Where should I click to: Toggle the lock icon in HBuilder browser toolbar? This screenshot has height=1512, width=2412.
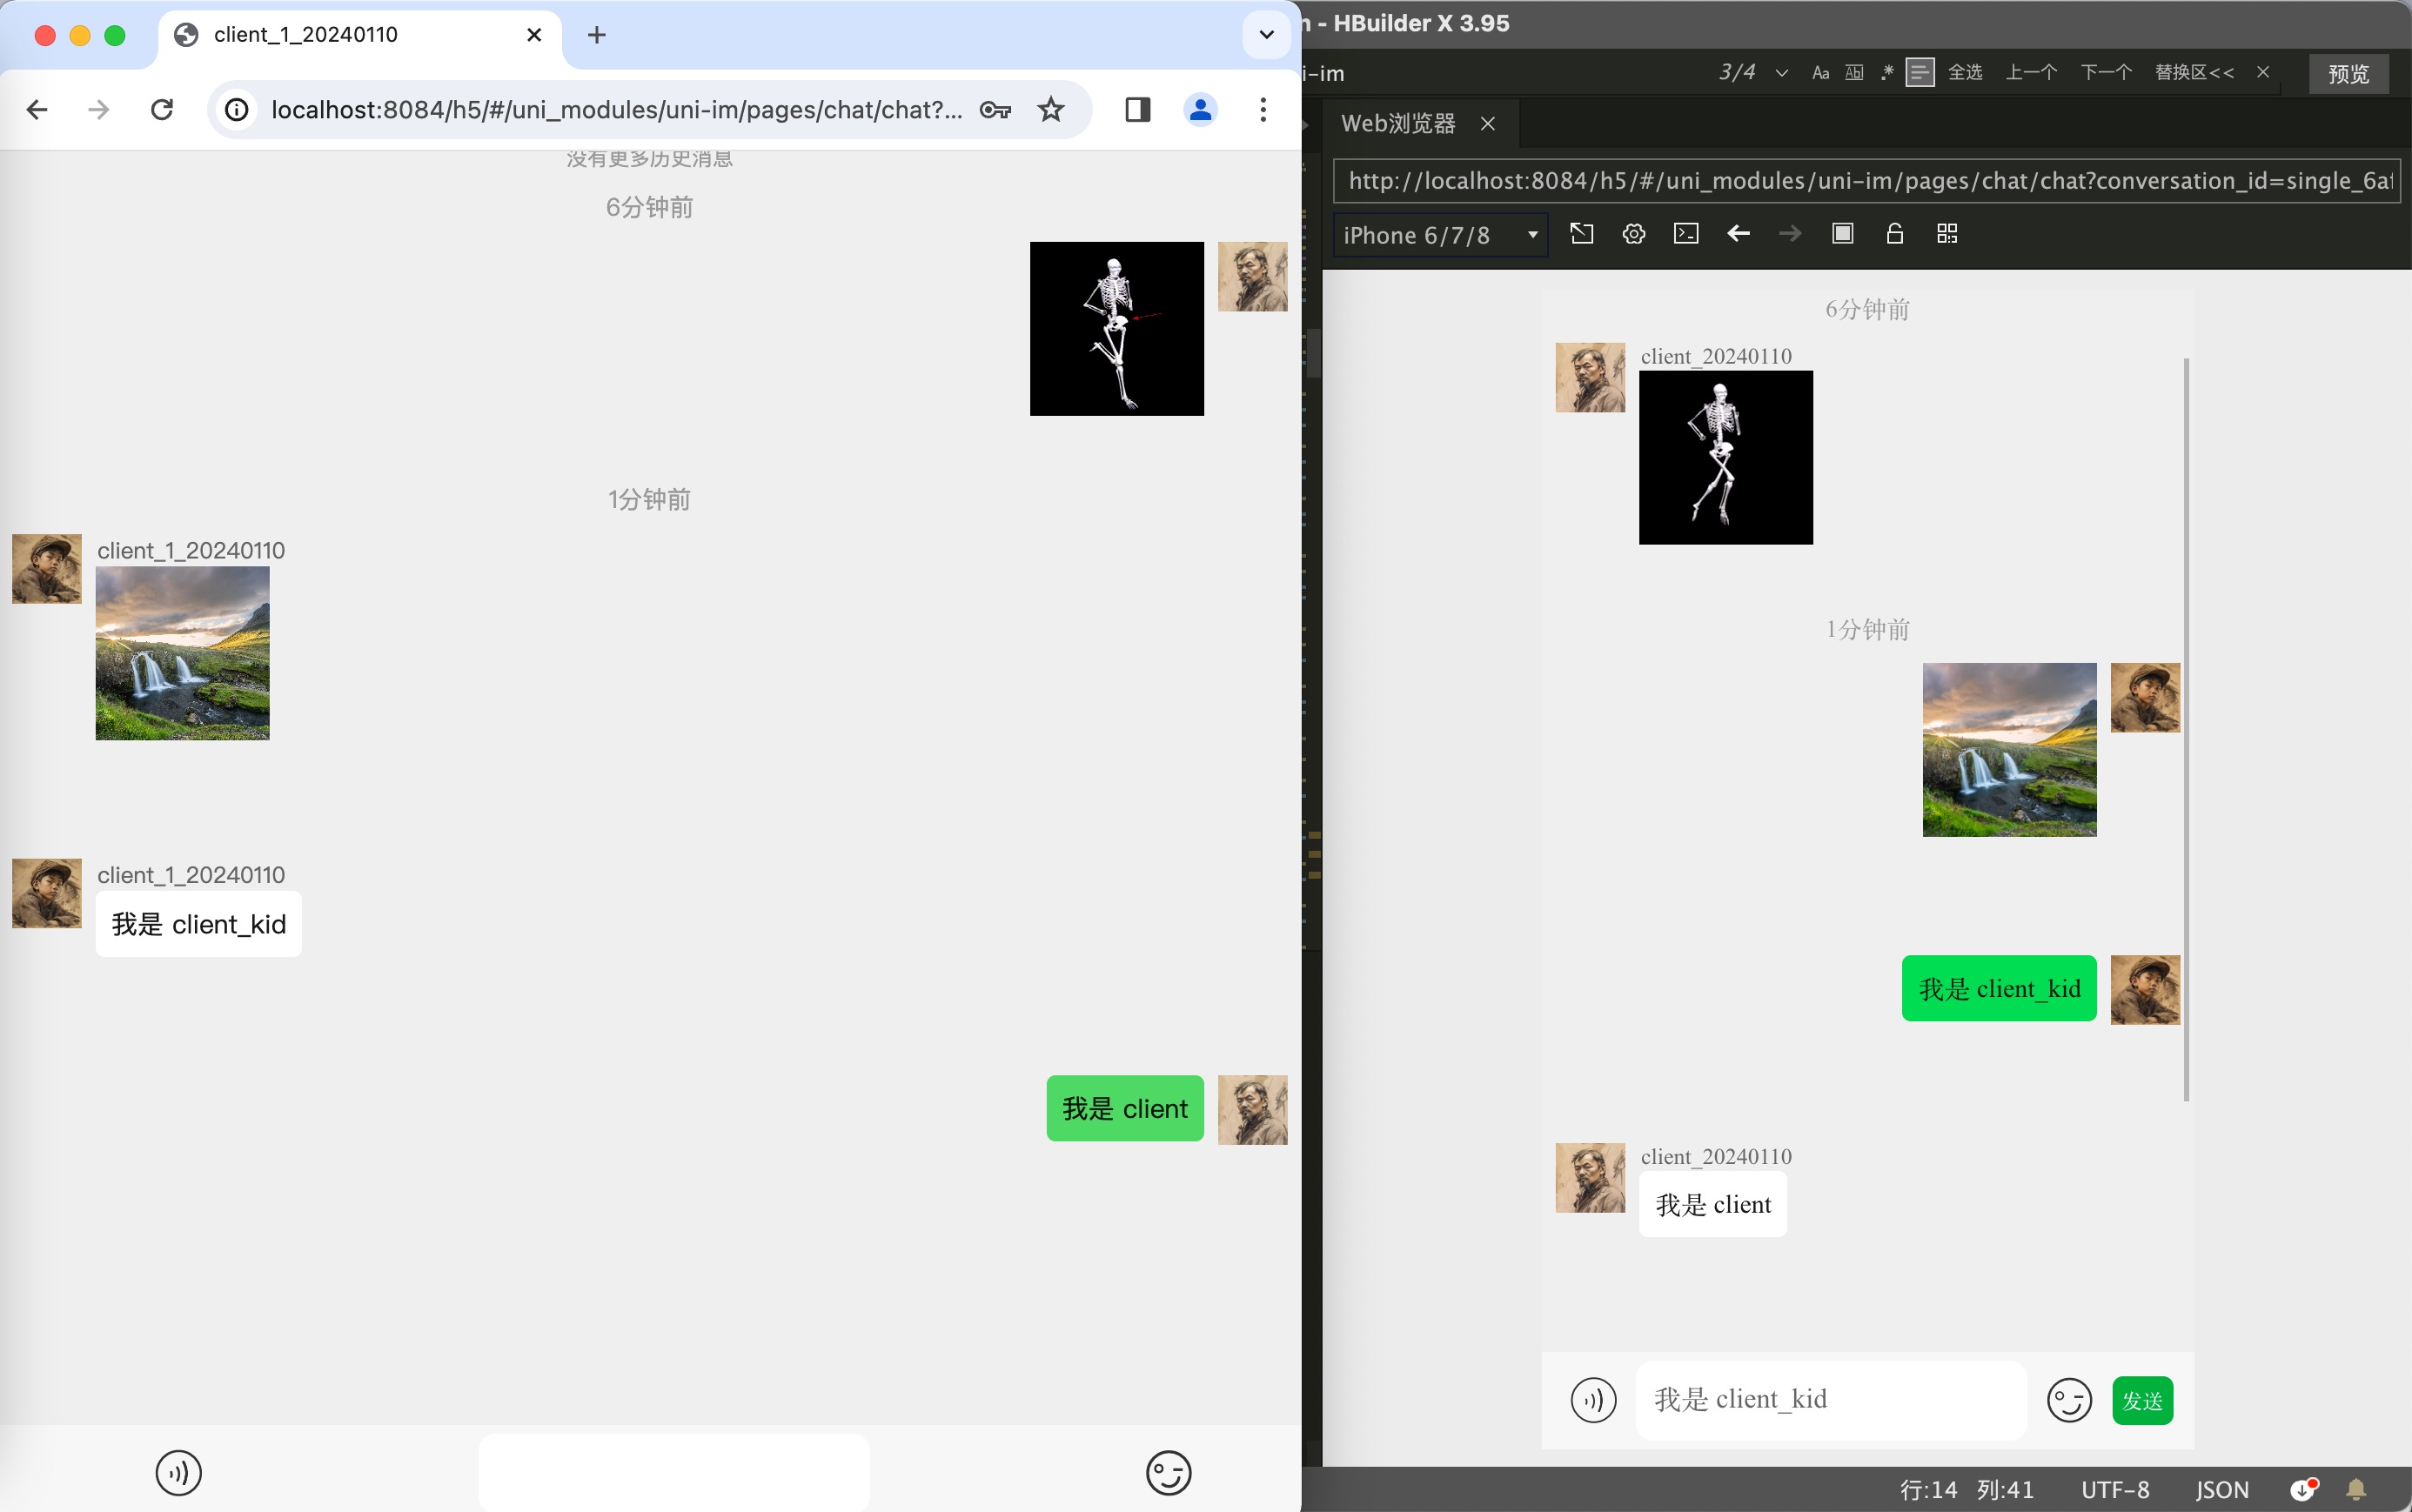(1894, 234)
